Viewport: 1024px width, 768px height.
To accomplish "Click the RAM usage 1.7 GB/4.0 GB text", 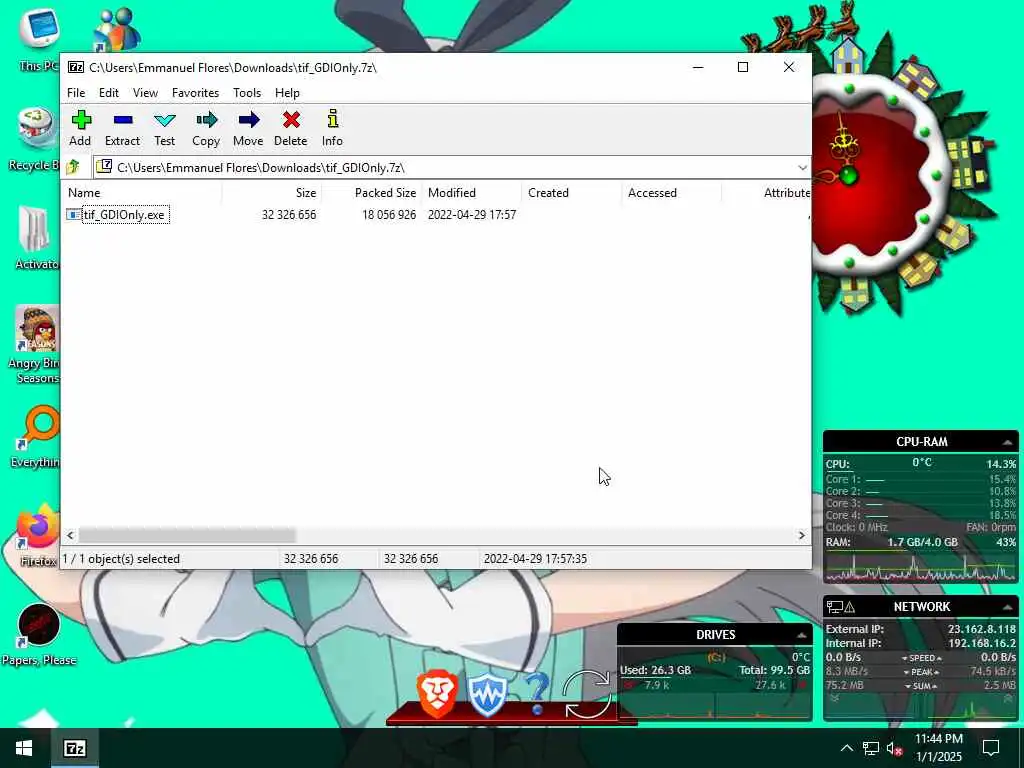I will coord(922,543).
